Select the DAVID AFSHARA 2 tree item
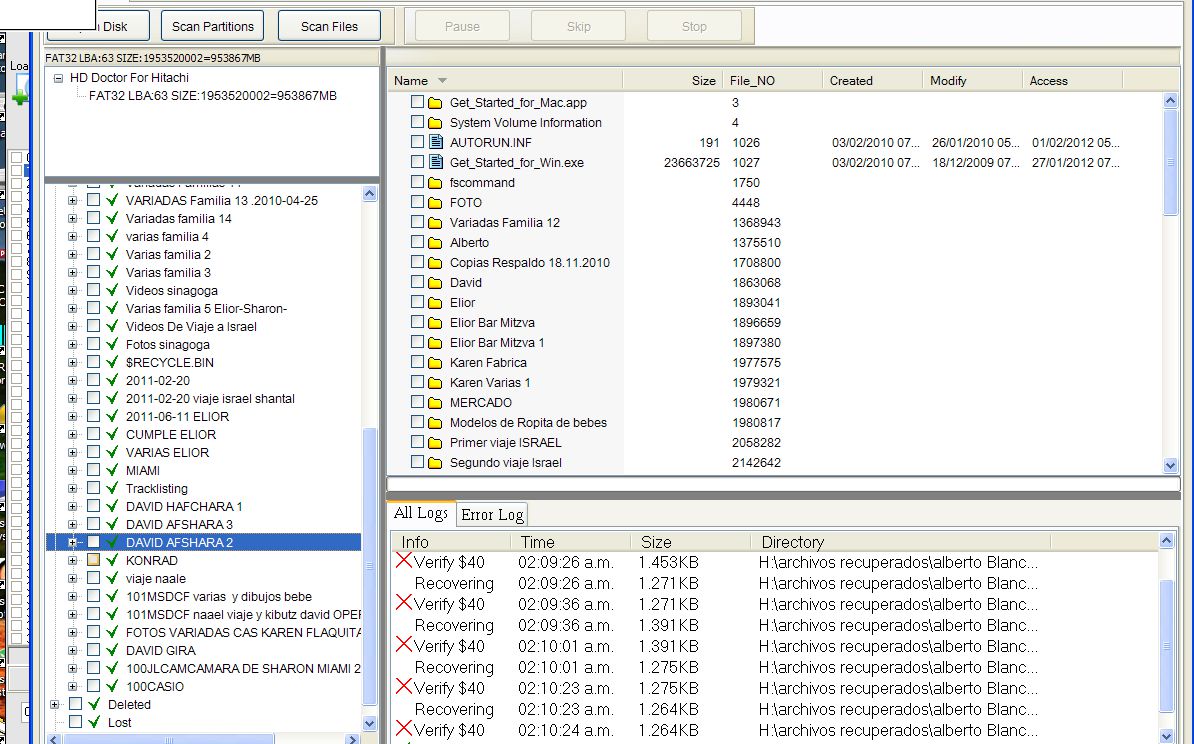The image size is (1194, 744). pyautogui.click(x=179, y=542)
